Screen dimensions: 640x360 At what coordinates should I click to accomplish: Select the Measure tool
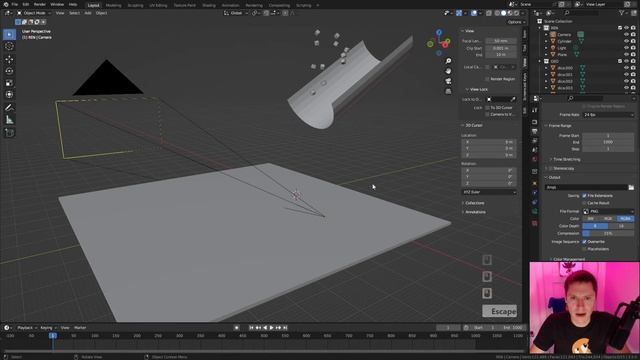click(x=9, y=120)
